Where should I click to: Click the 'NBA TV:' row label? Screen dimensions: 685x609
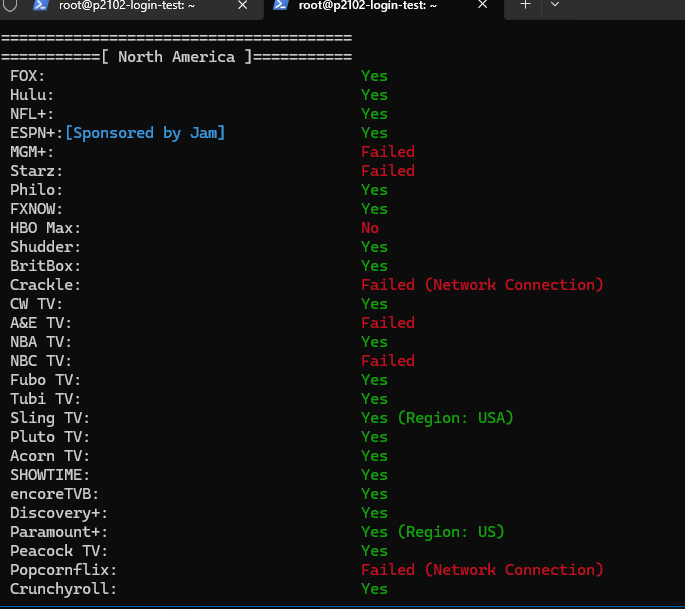(x=41, y=342)
